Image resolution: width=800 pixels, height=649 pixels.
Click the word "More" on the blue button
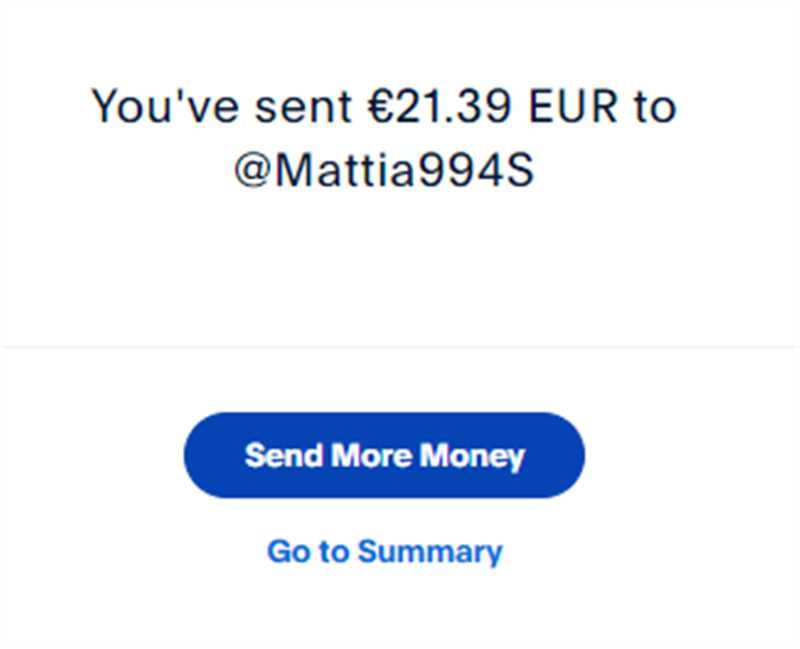coord(371,455)
